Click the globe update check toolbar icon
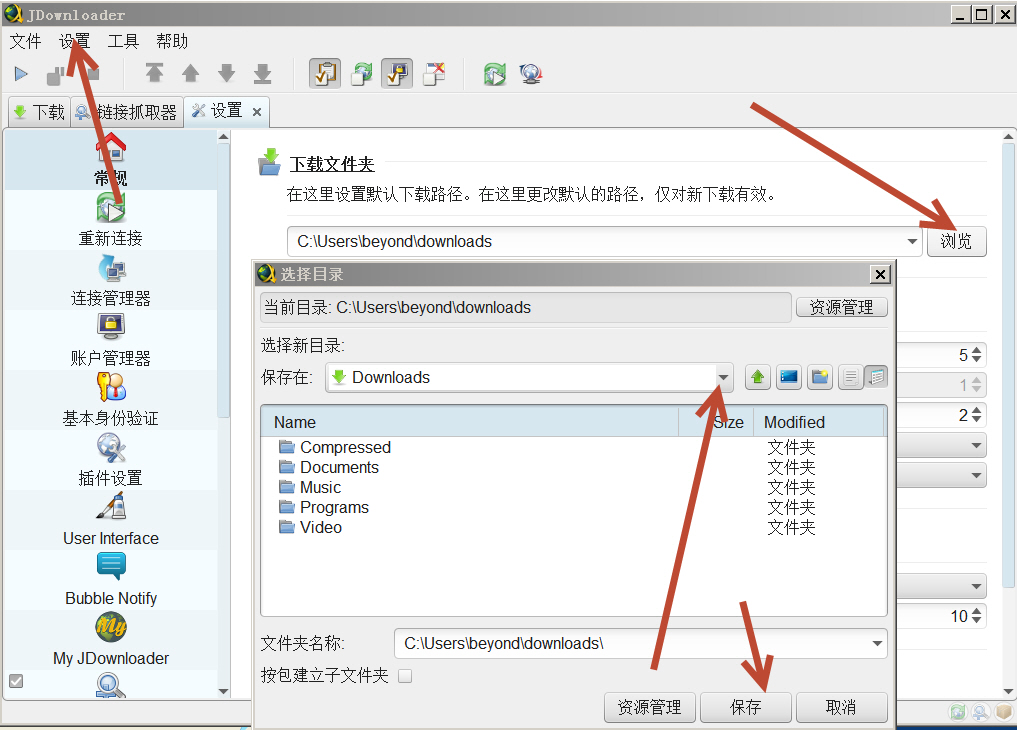The width and height of the screenshot is (1017, 730). 531,74
